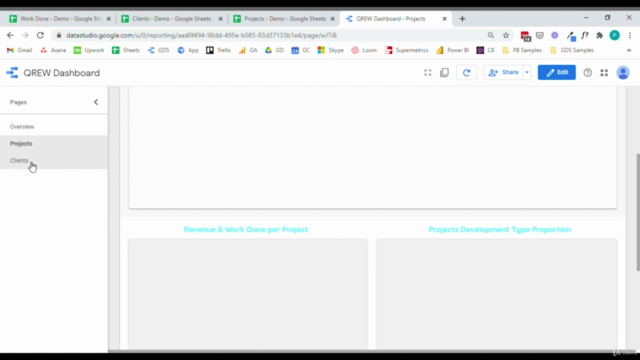Go forward in browser history

coord(25,36)
